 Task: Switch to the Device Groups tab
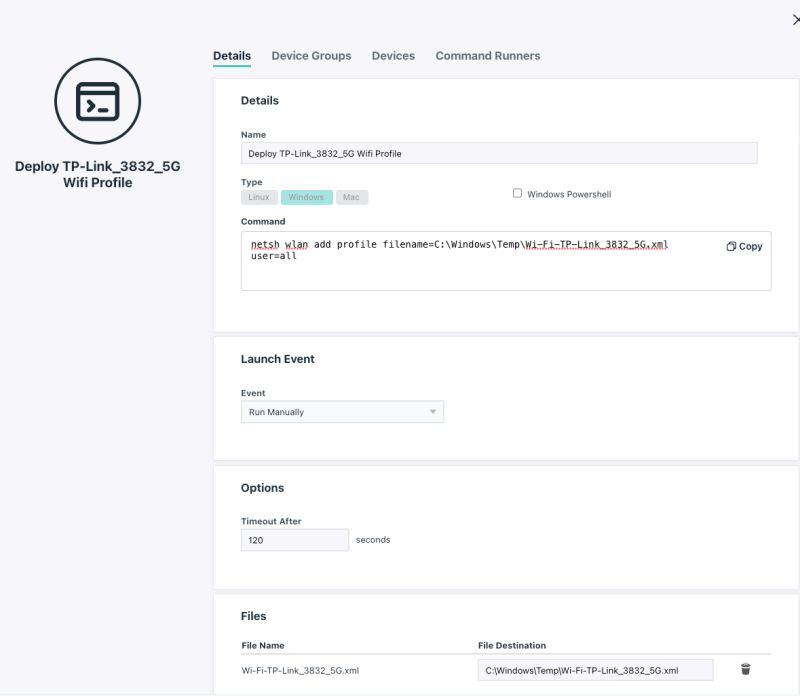pos(310,56)
